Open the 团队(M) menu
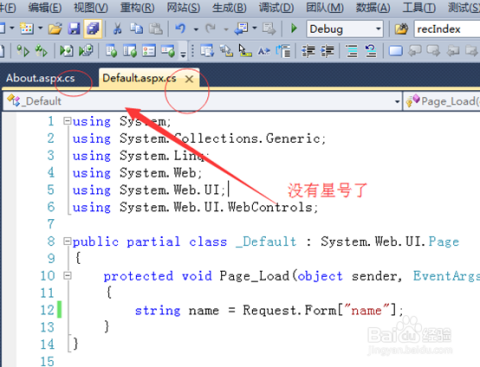The height and width of the screenshot is (367, 480). 325,7
